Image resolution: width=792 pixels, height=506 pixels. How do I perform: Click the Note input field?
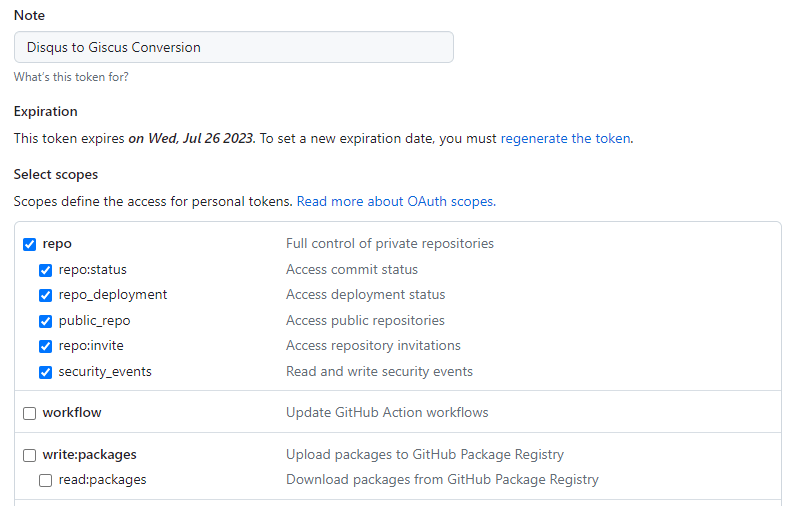[x=234, y=47]
